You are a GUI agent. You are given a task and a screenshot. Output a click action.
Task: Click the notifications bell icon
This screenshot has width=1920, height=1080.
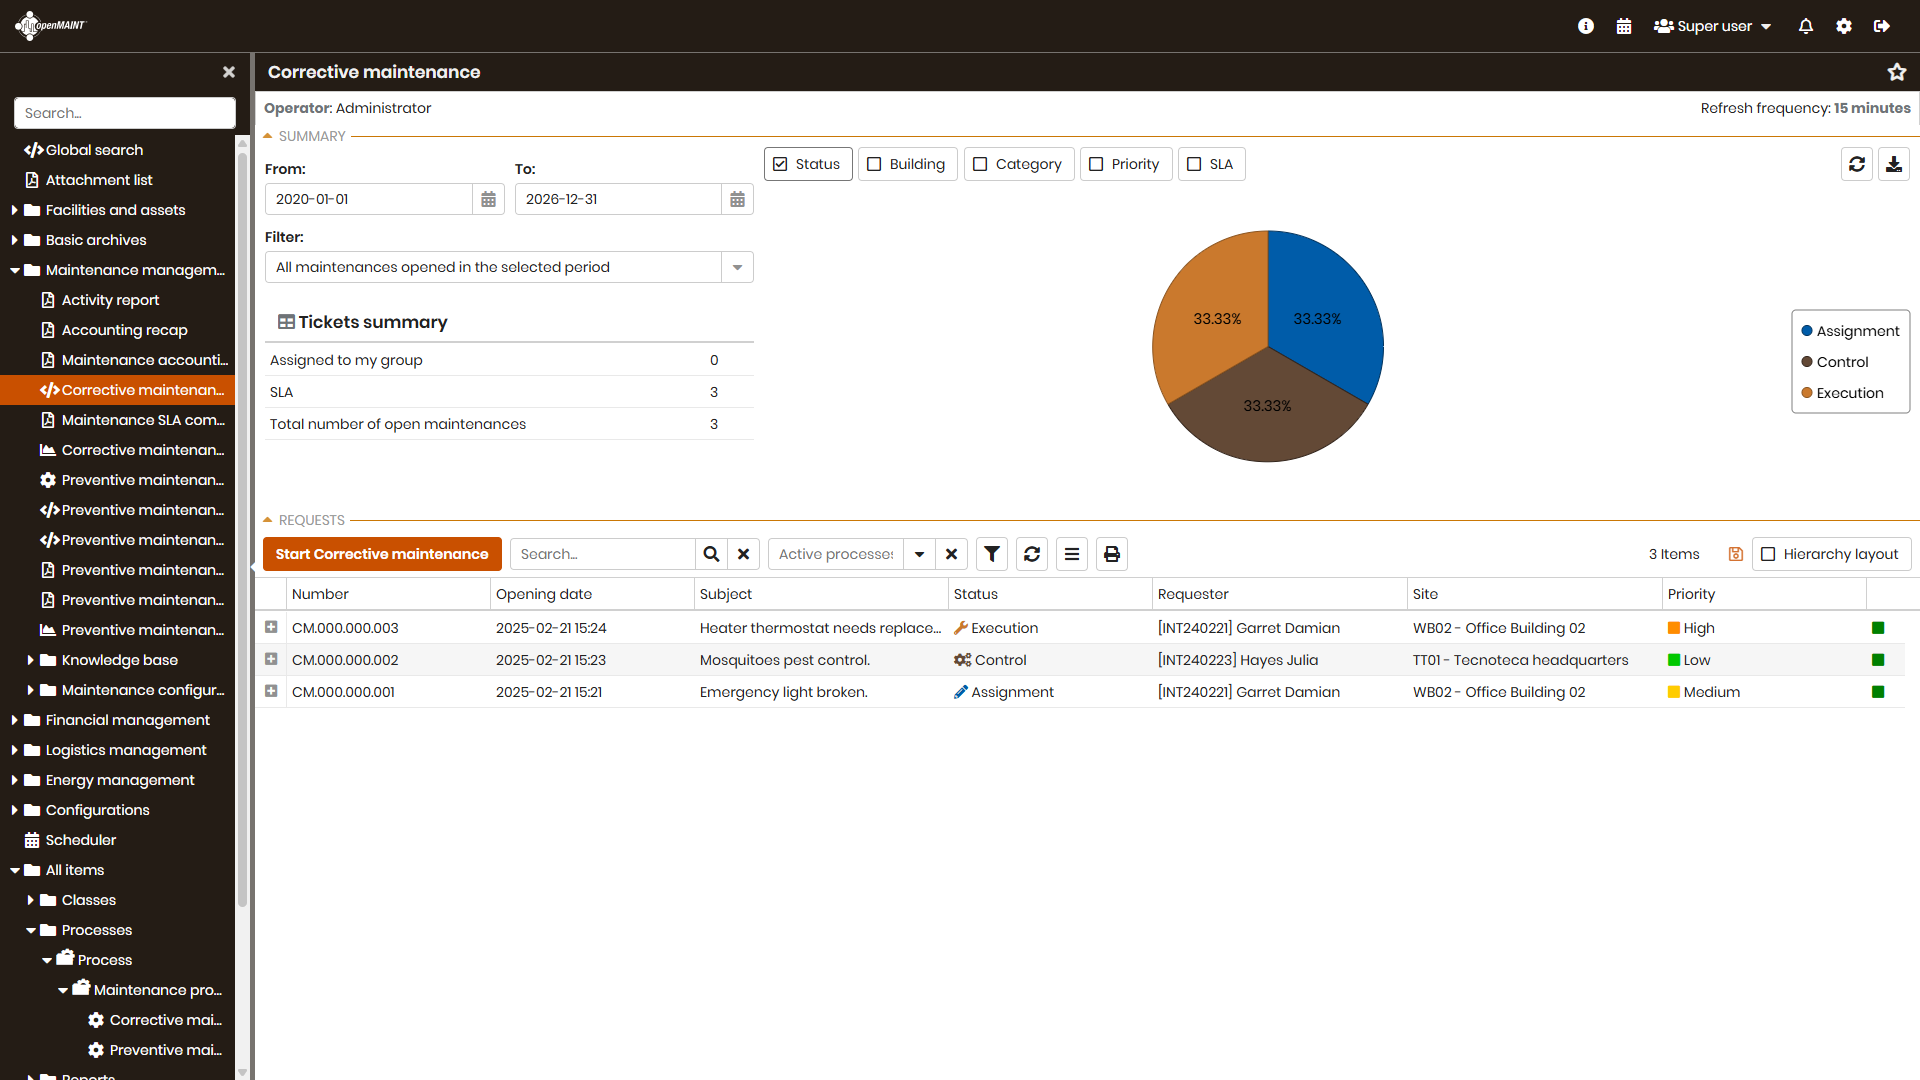tap(1805, 26)
